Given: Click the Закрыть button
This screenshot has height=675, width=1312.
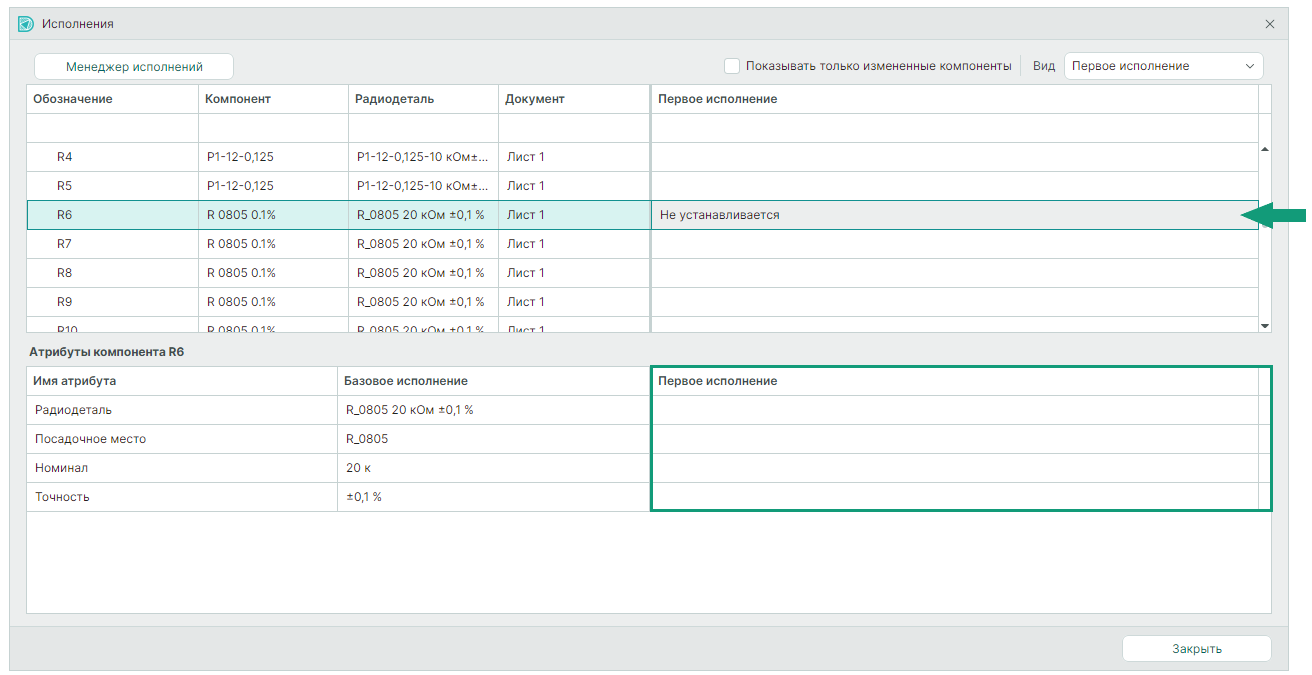Looking at the screenshot, I should point(1197,649).
